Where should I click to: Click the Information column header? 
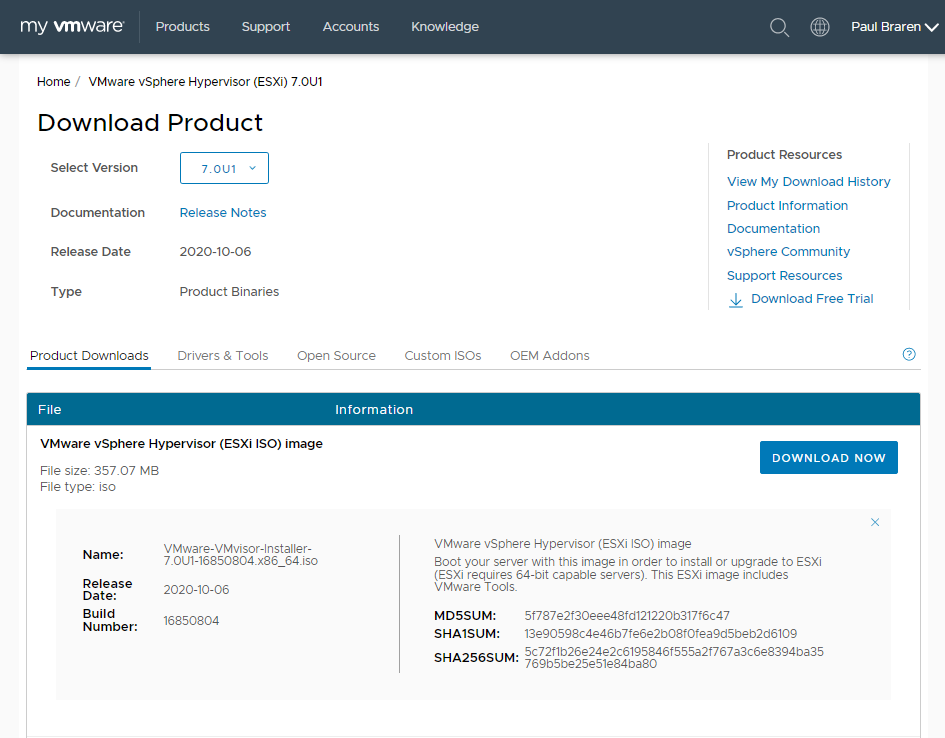374,410
